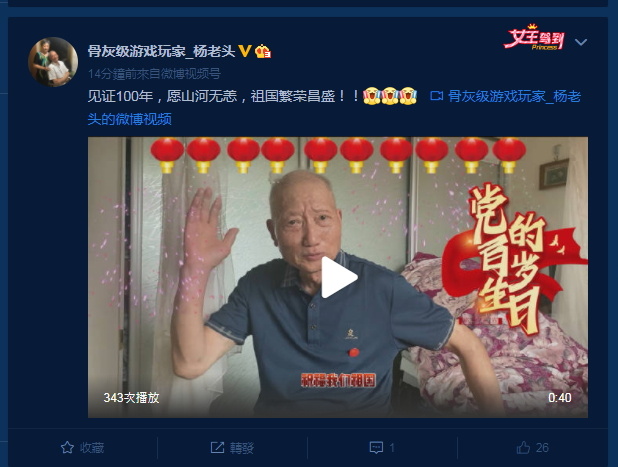Click the 收藏 favorite label
618x467 pixels.
point(92,448)
